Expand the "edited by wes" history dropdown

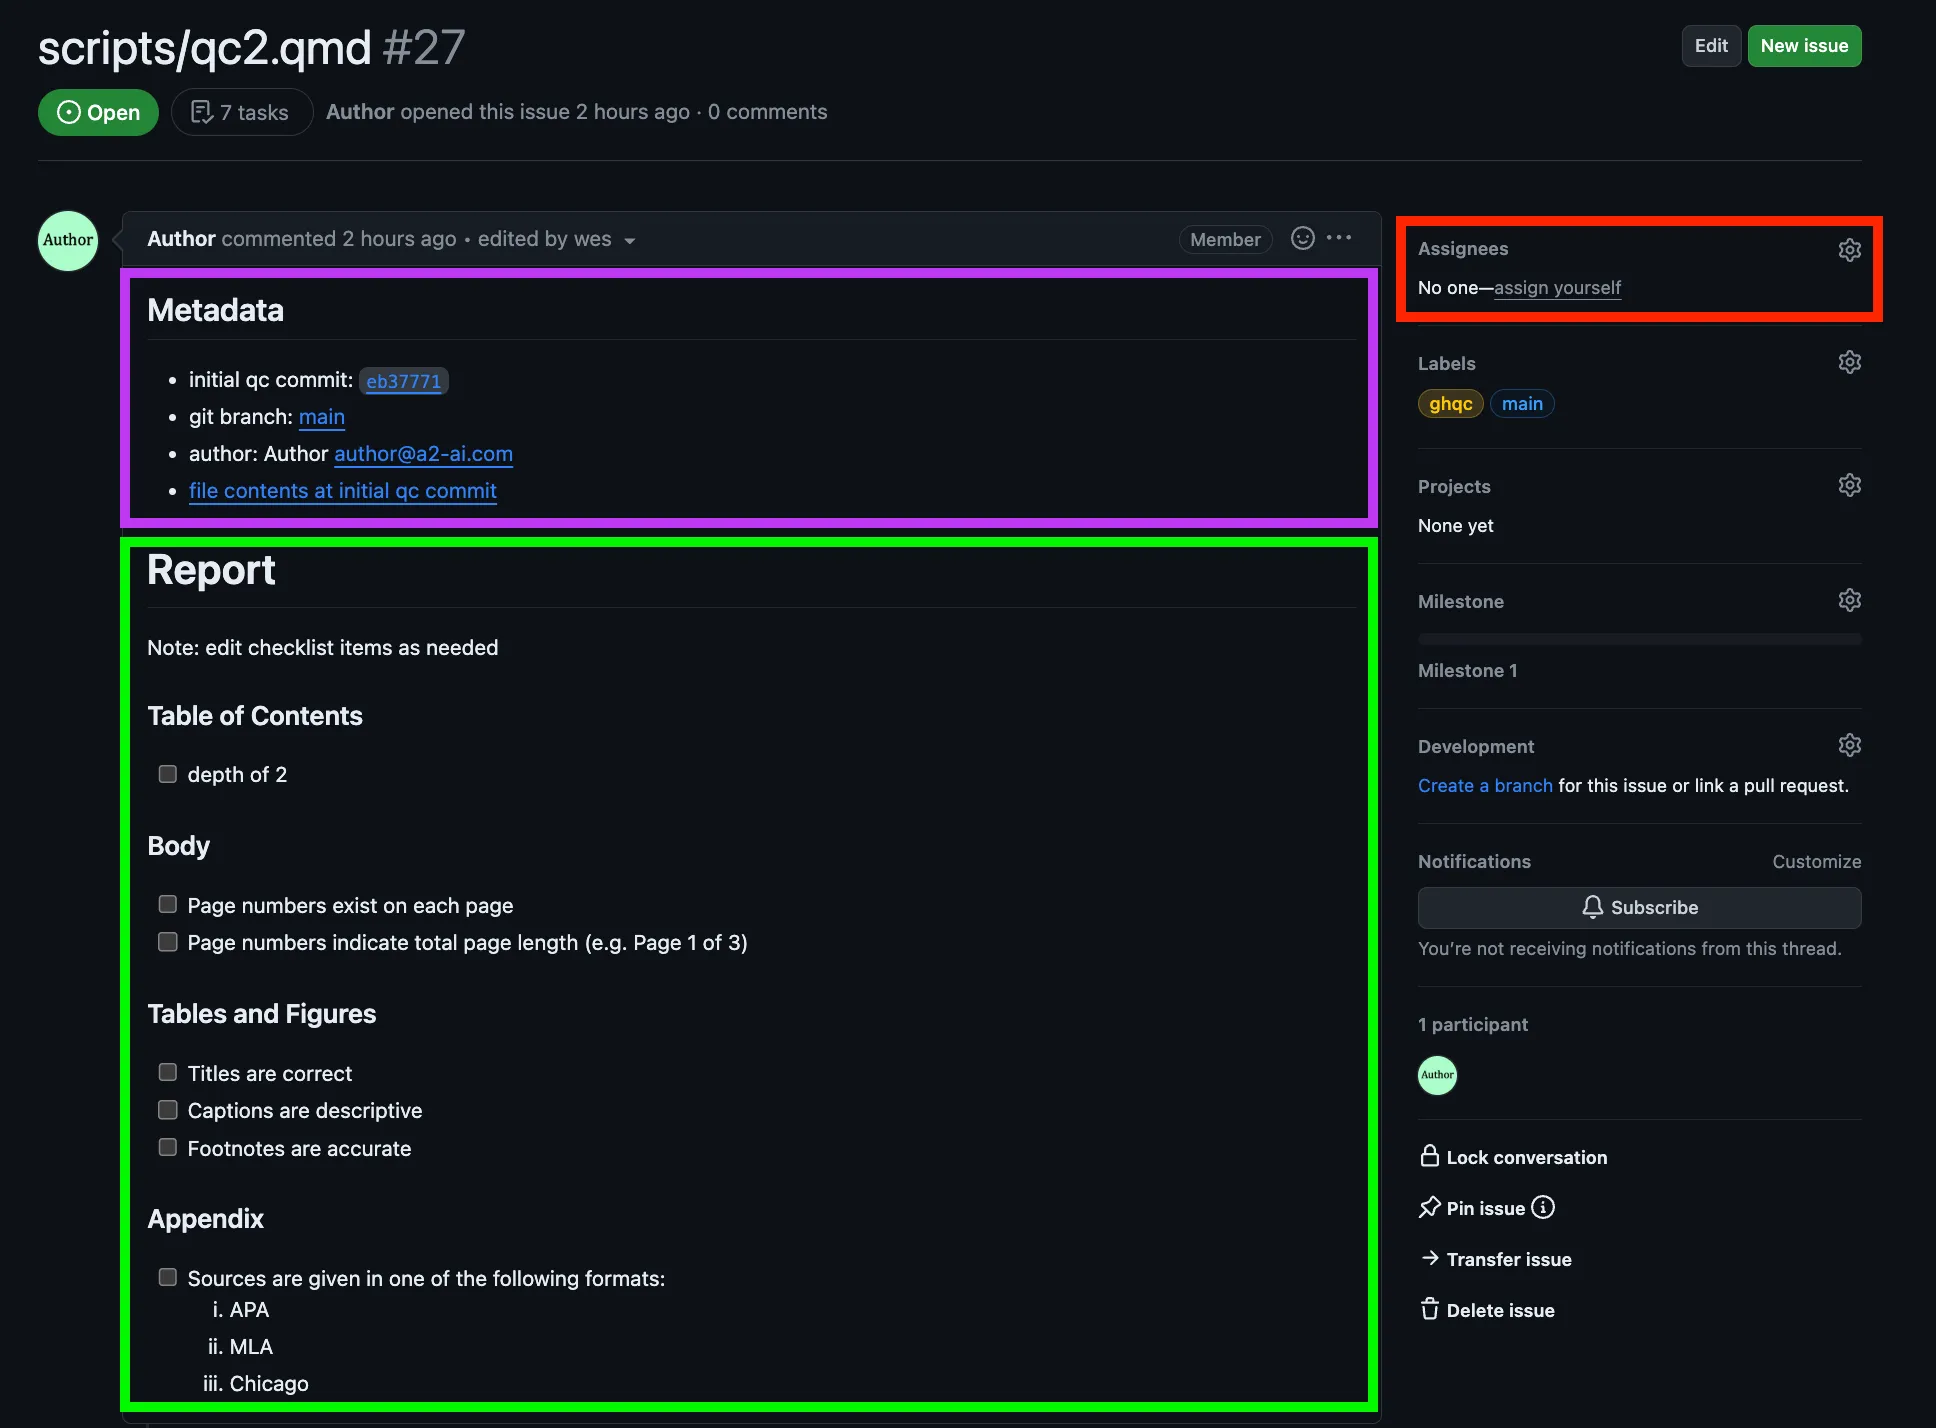(629, 240)
